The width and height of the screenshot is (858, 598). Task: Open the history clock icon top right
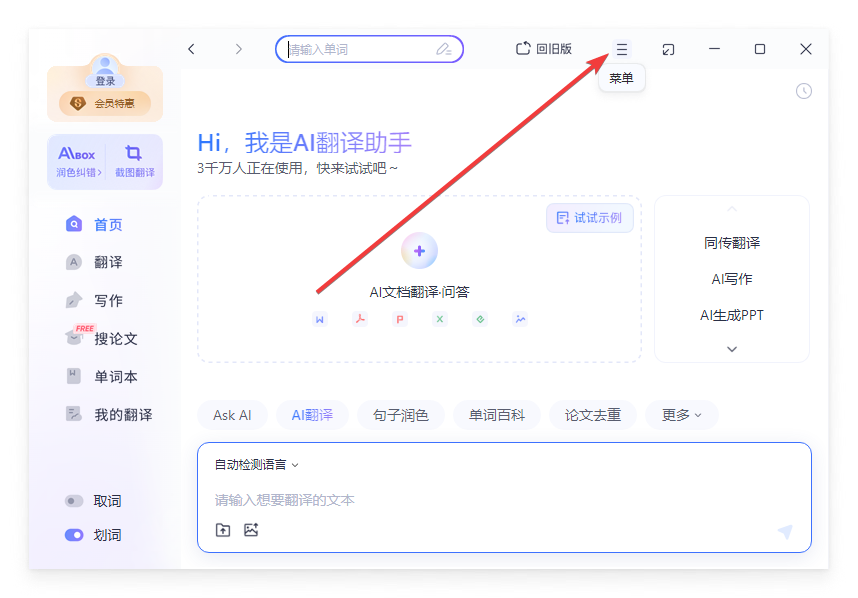(803, 91)
